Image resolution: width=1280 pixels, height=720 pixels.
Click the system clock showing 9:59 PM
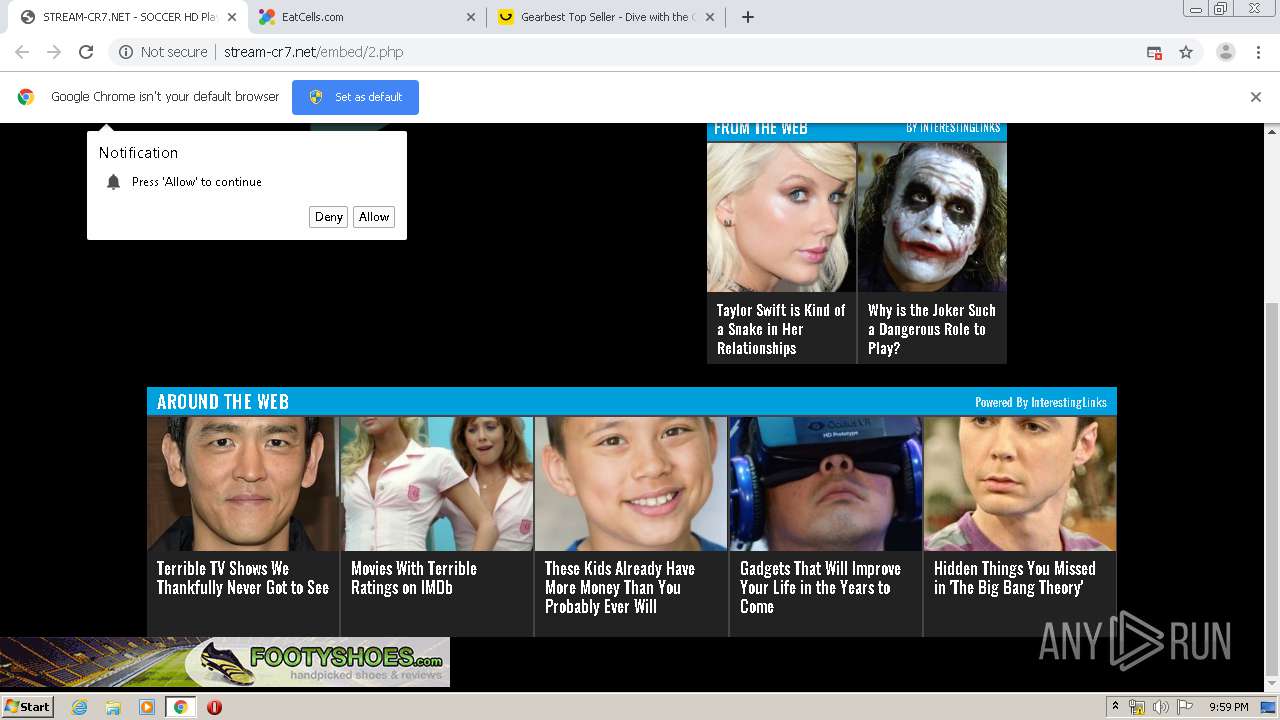1229,707
